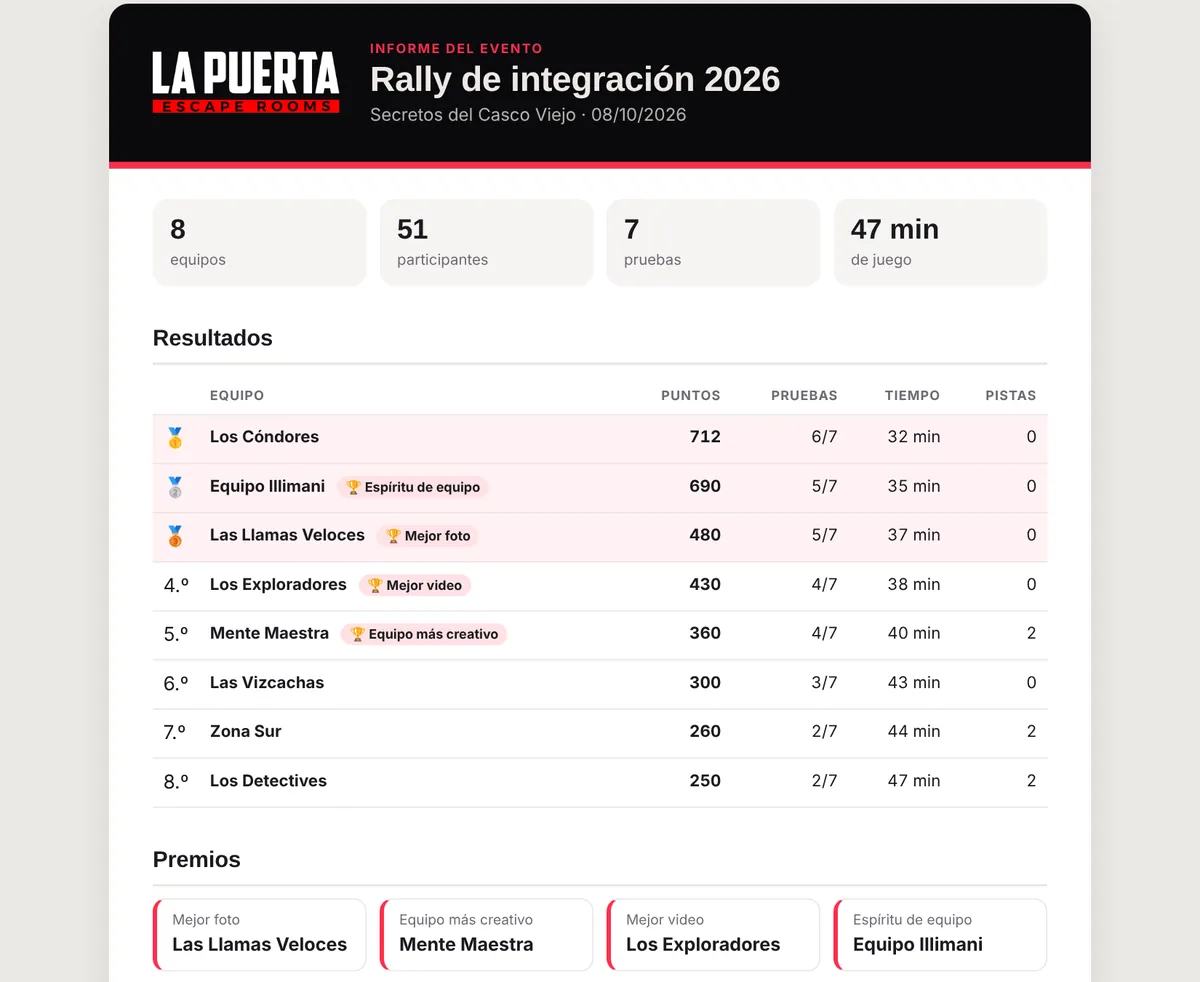Click the 712 points value
Image resolution: width=1200 pixels, height=982 pixels.
tap(705, 437)
